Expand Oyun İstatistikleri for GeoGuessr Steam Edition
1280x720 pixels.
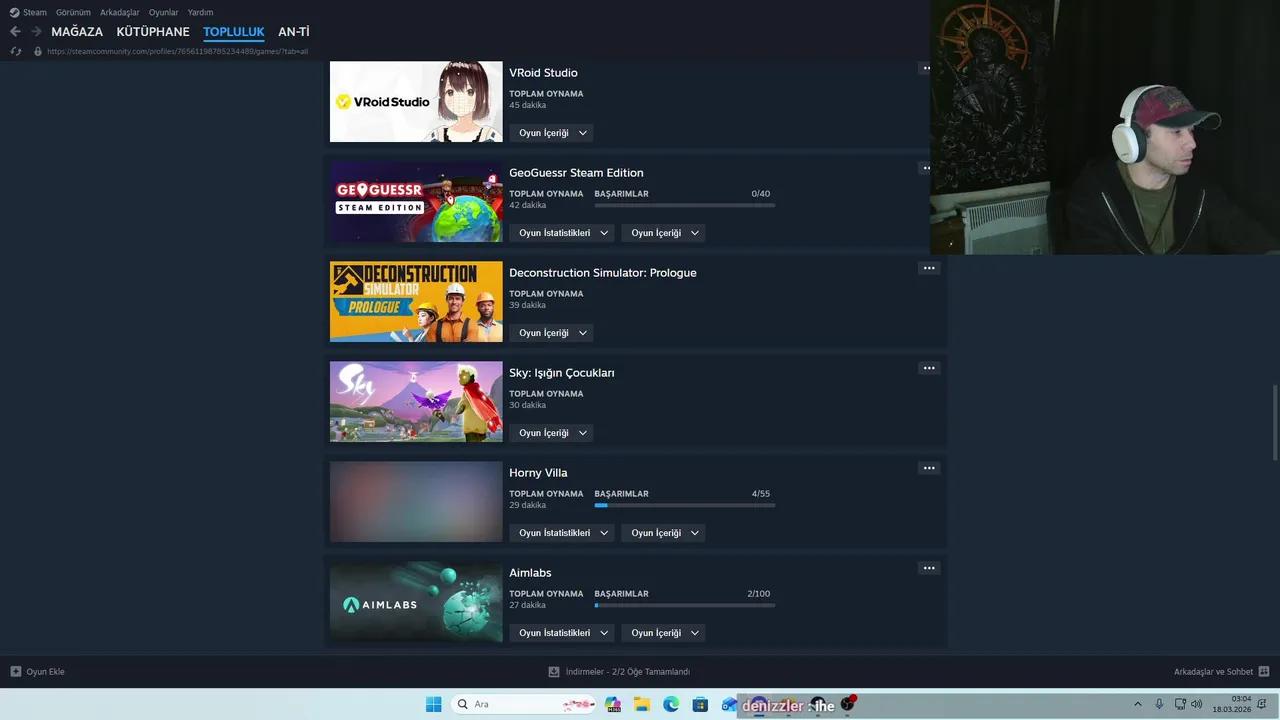(562, 233)
